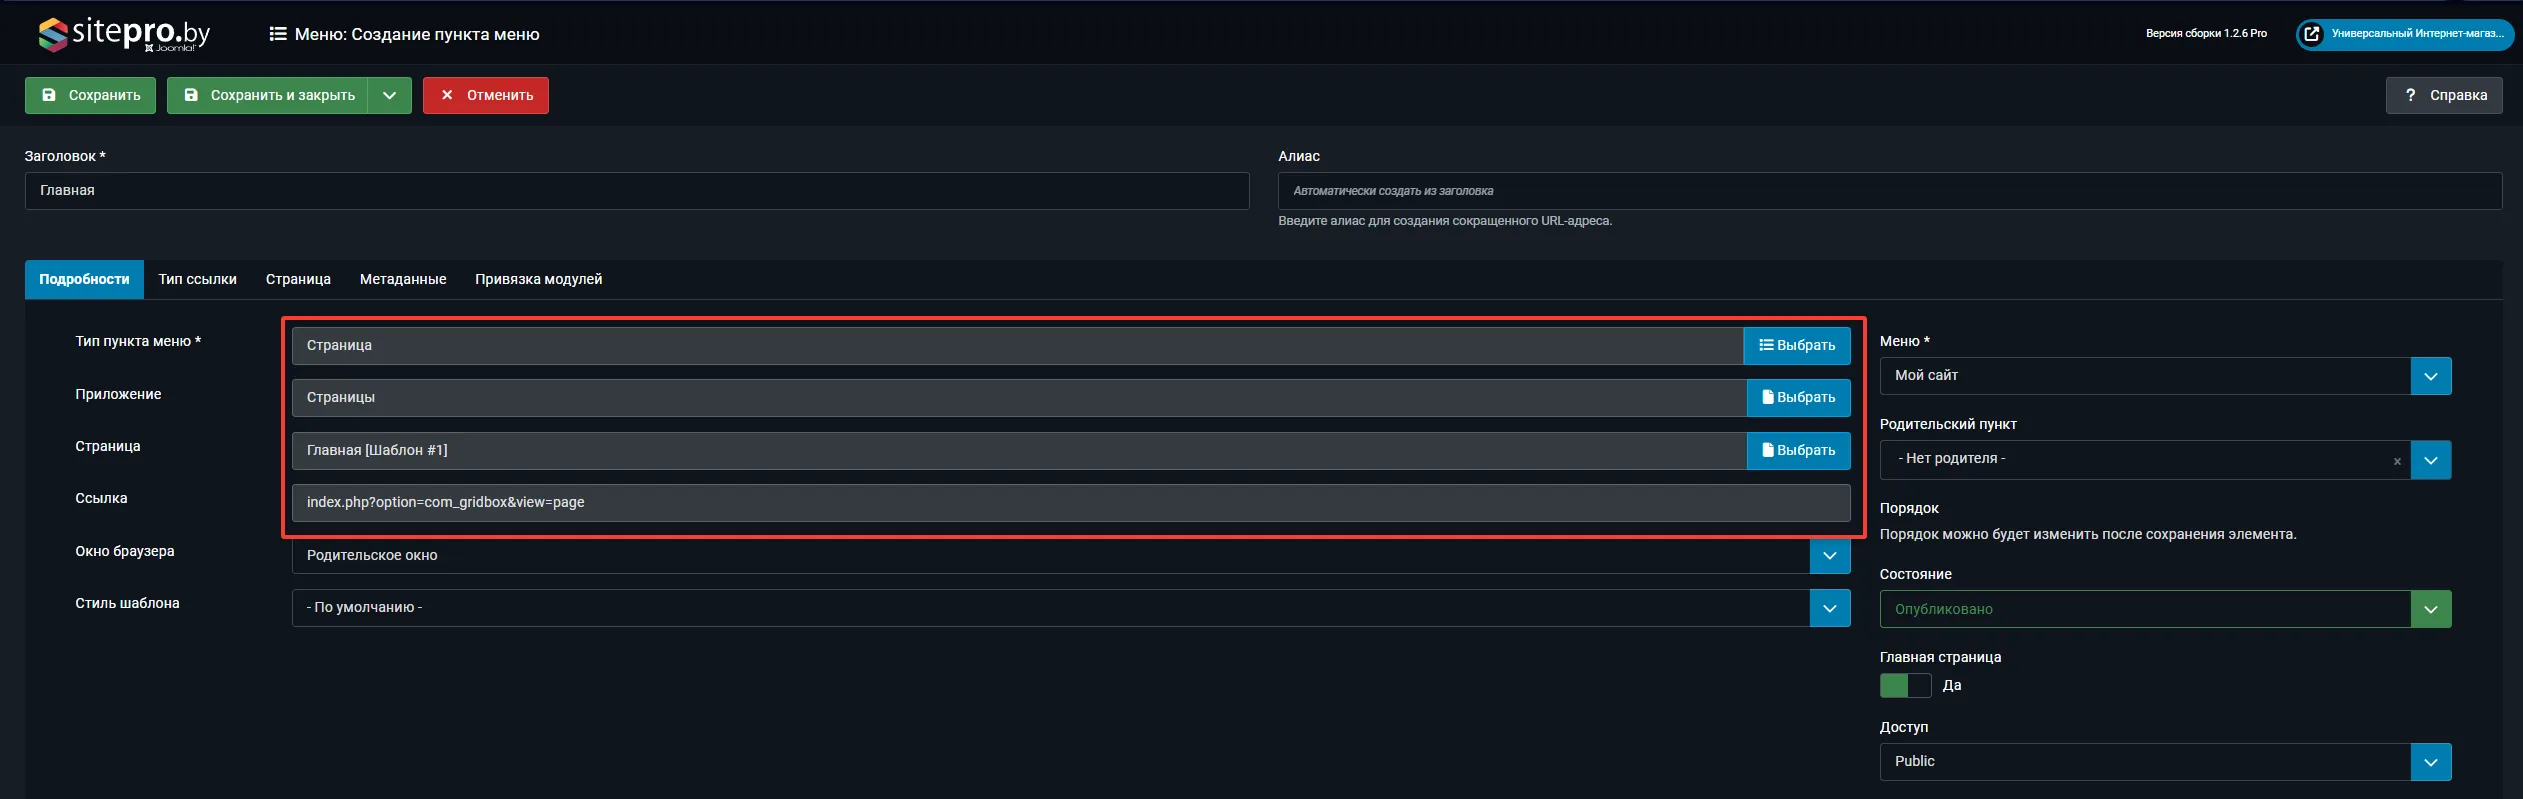2523x799 pixels.
Task: Switch to the Метаданные tab
Action: [x=403, y=280]
